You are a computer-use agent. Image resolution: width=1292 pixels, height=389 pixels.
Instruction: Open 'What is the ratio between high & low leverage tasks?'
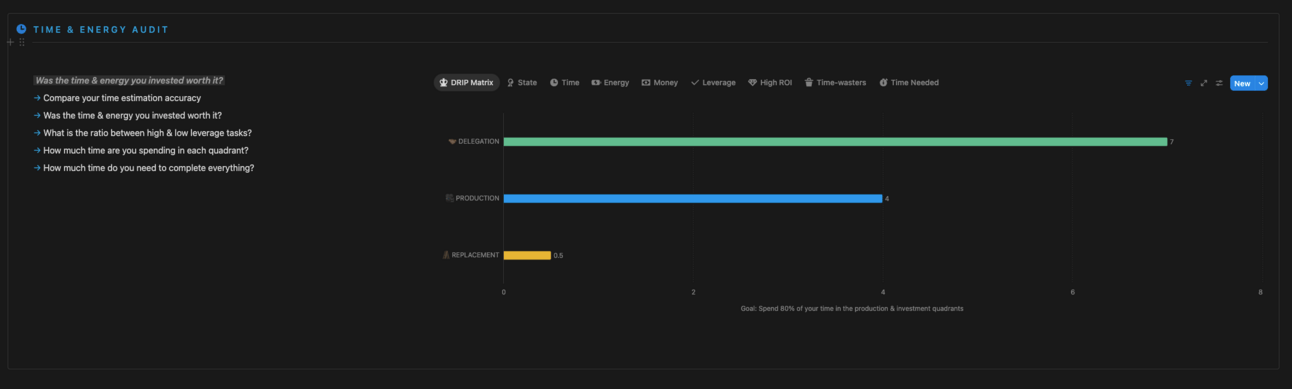point(147,133)
